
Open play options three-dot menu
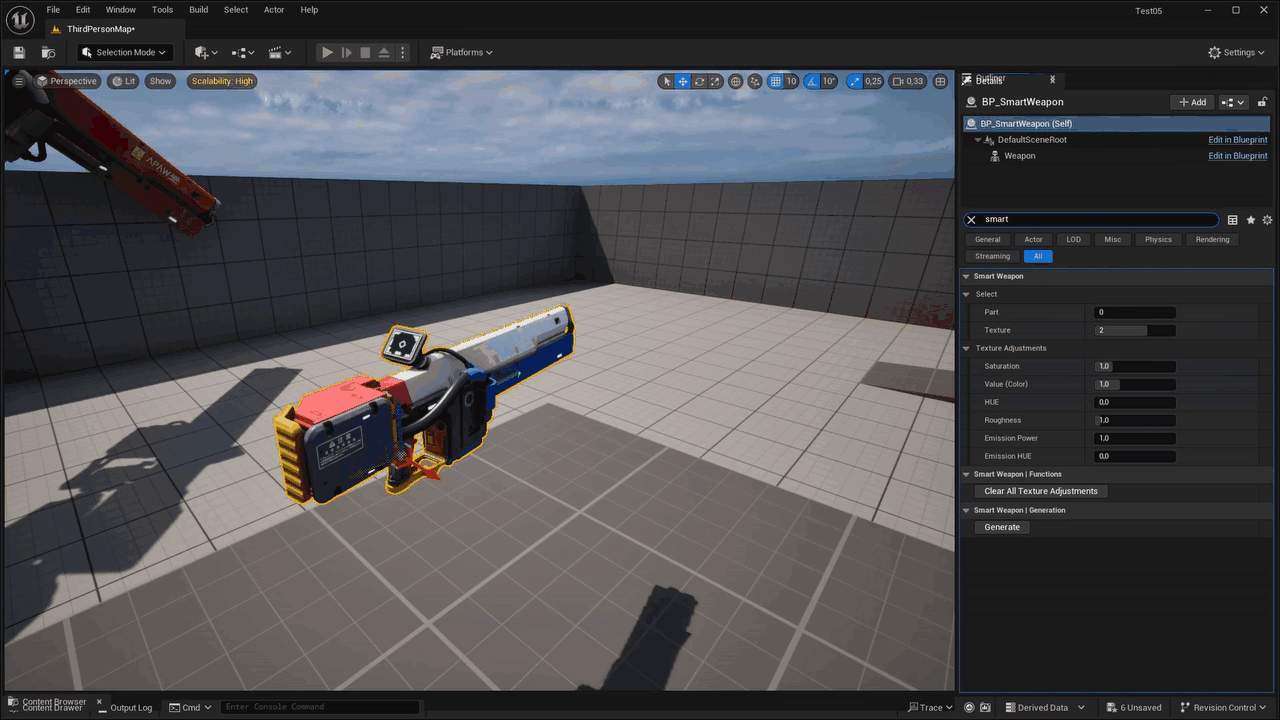[403, 52]
